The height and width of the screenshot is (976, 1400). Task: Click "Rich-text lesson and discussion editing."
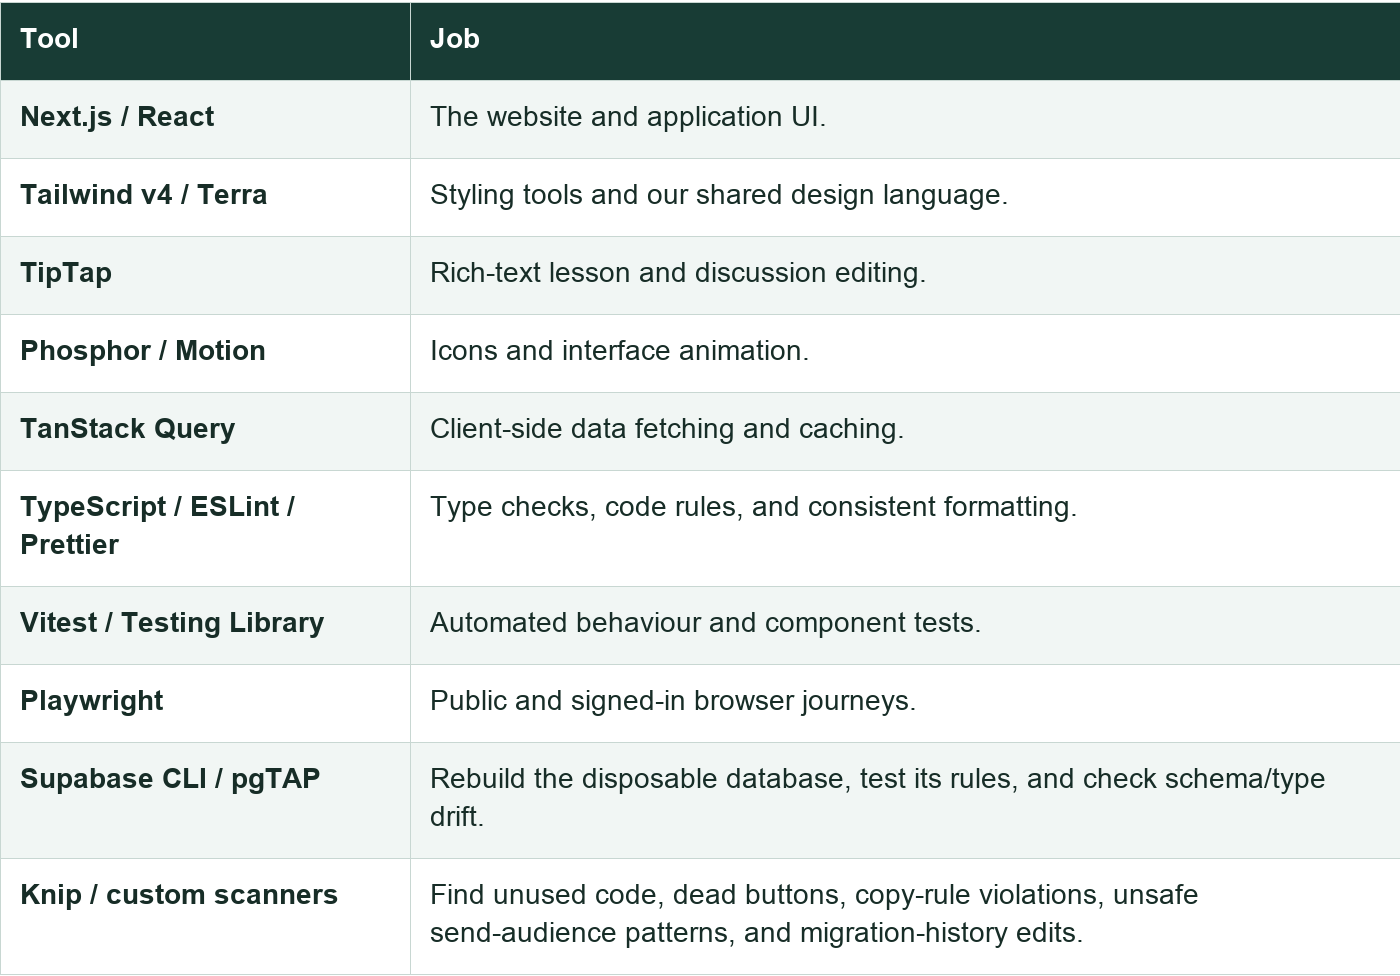tap(678, 273)
